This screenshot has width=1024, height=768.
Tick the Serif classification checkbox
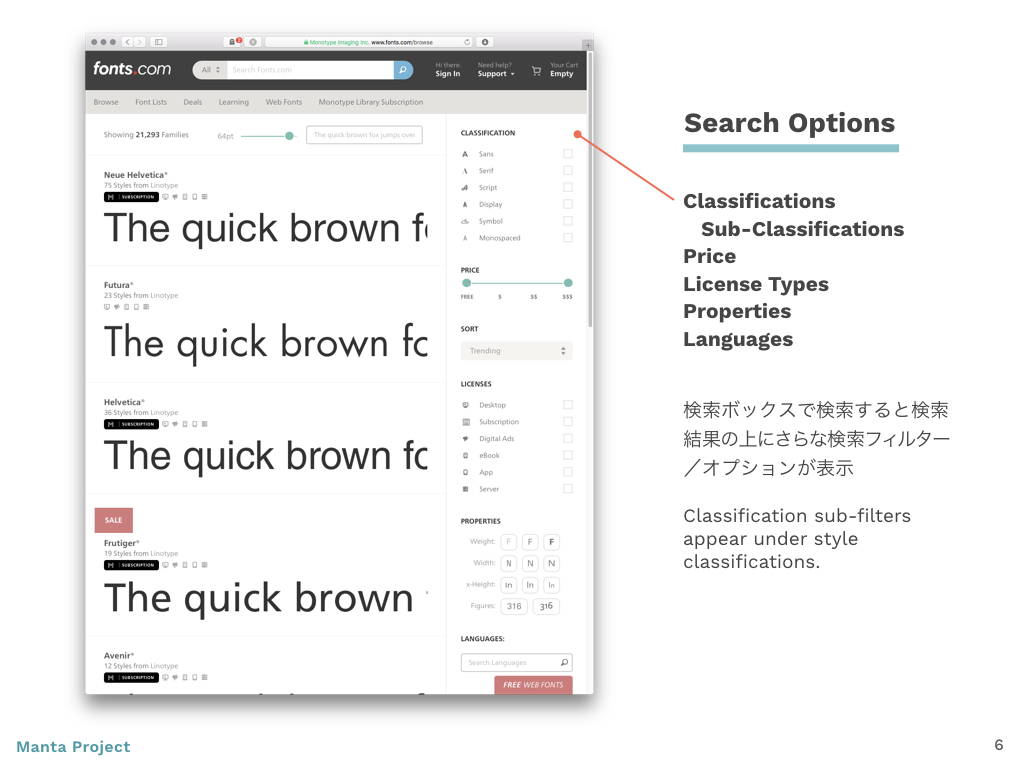[568, 170]
